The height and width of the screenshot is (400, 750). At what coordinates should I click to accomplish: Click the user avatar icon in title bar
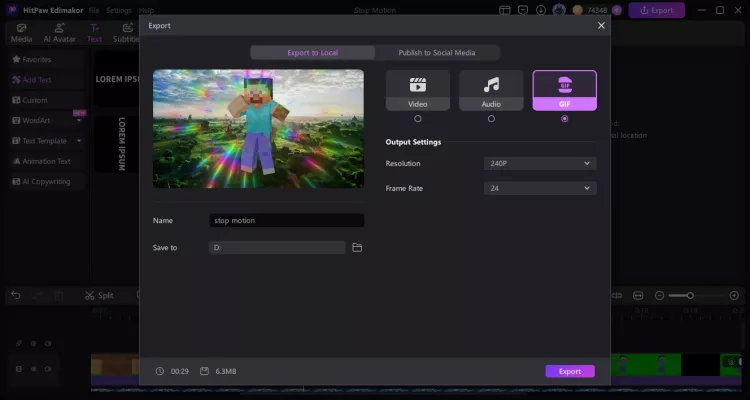(559, 10)
